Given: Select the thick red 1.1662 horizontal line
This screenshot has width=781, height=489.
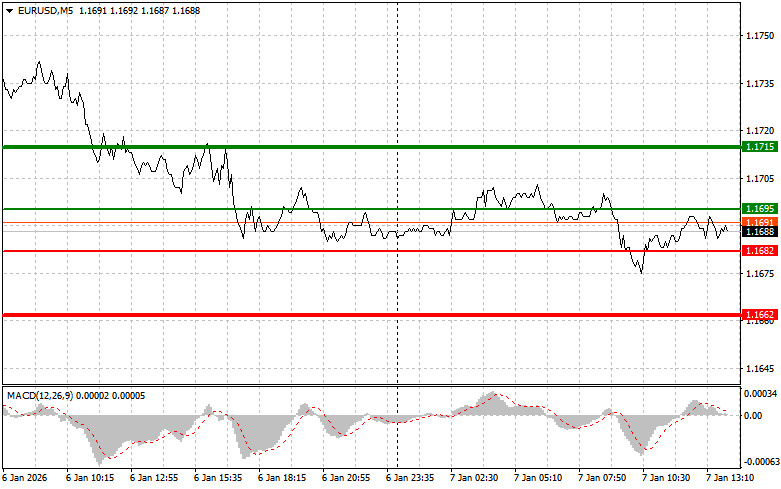Looking at the screenshot, I should tap(372, 315).
